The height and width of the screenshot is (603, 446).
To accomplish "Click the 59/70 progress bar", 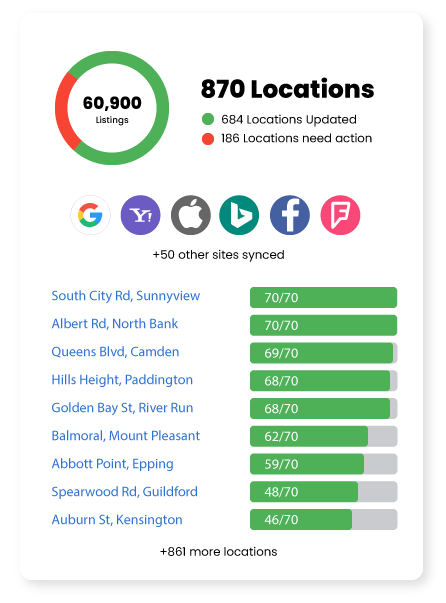I will [x=323, y=464].
